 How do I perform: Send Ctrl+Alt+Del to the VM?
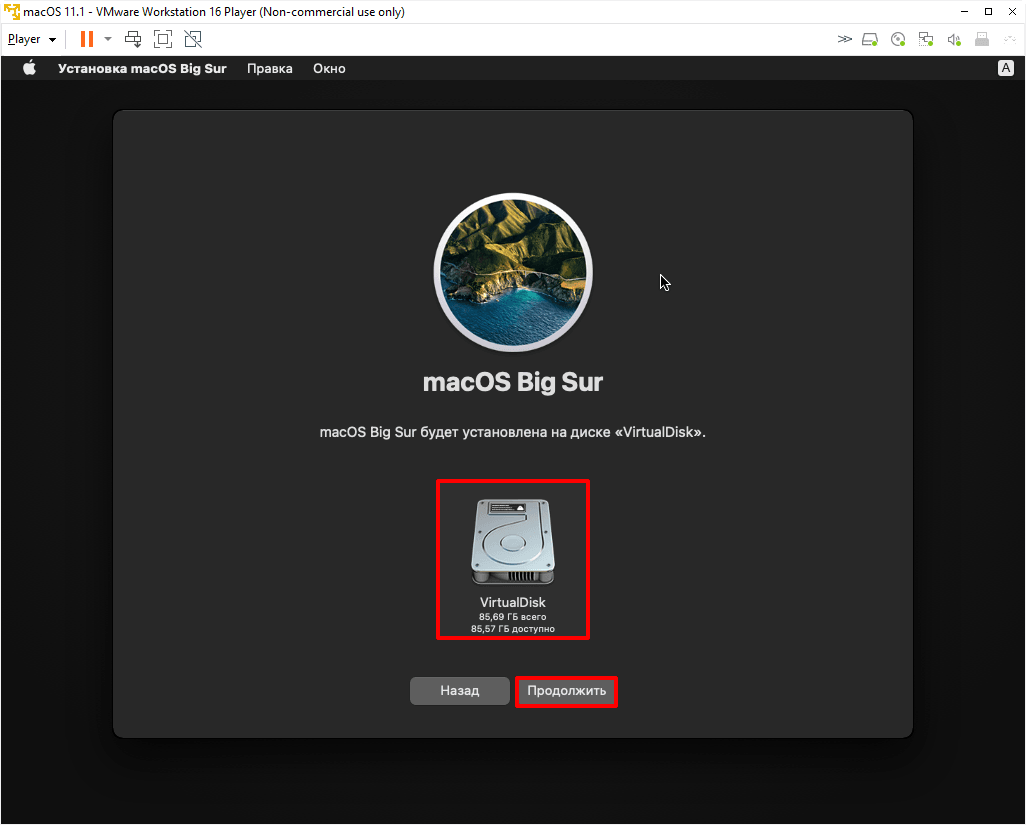pyautogui.click(x=133, y=39)
